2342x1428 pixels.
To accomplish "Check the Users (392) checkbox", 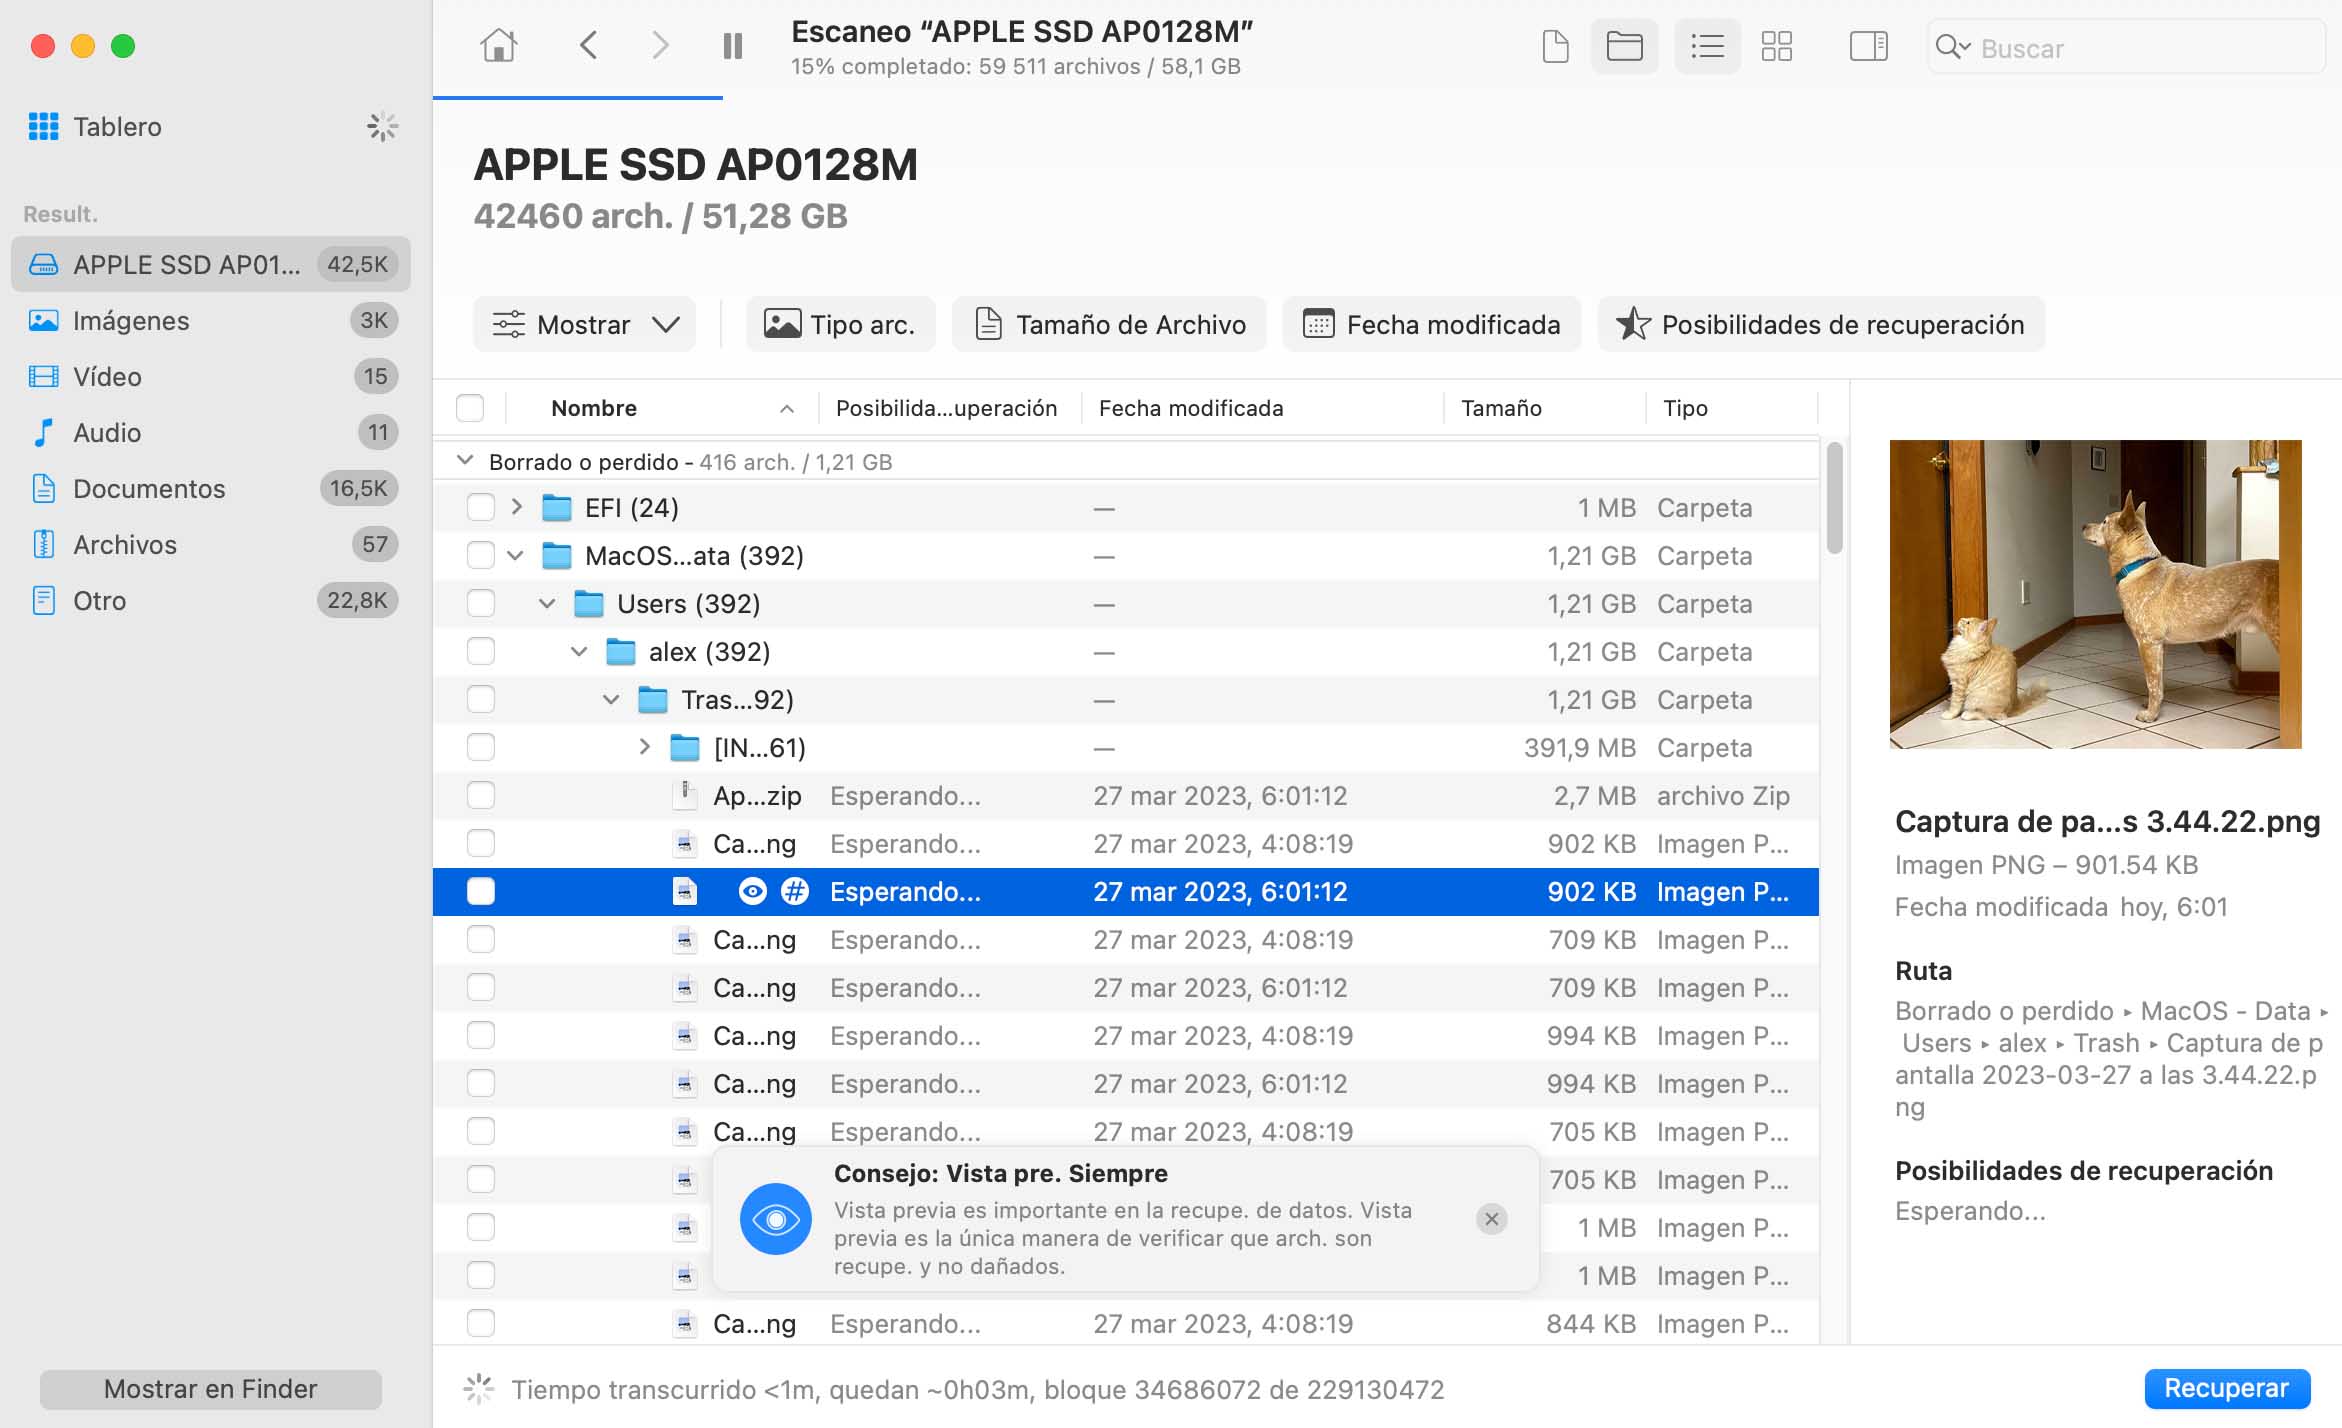I will [481, 603].
